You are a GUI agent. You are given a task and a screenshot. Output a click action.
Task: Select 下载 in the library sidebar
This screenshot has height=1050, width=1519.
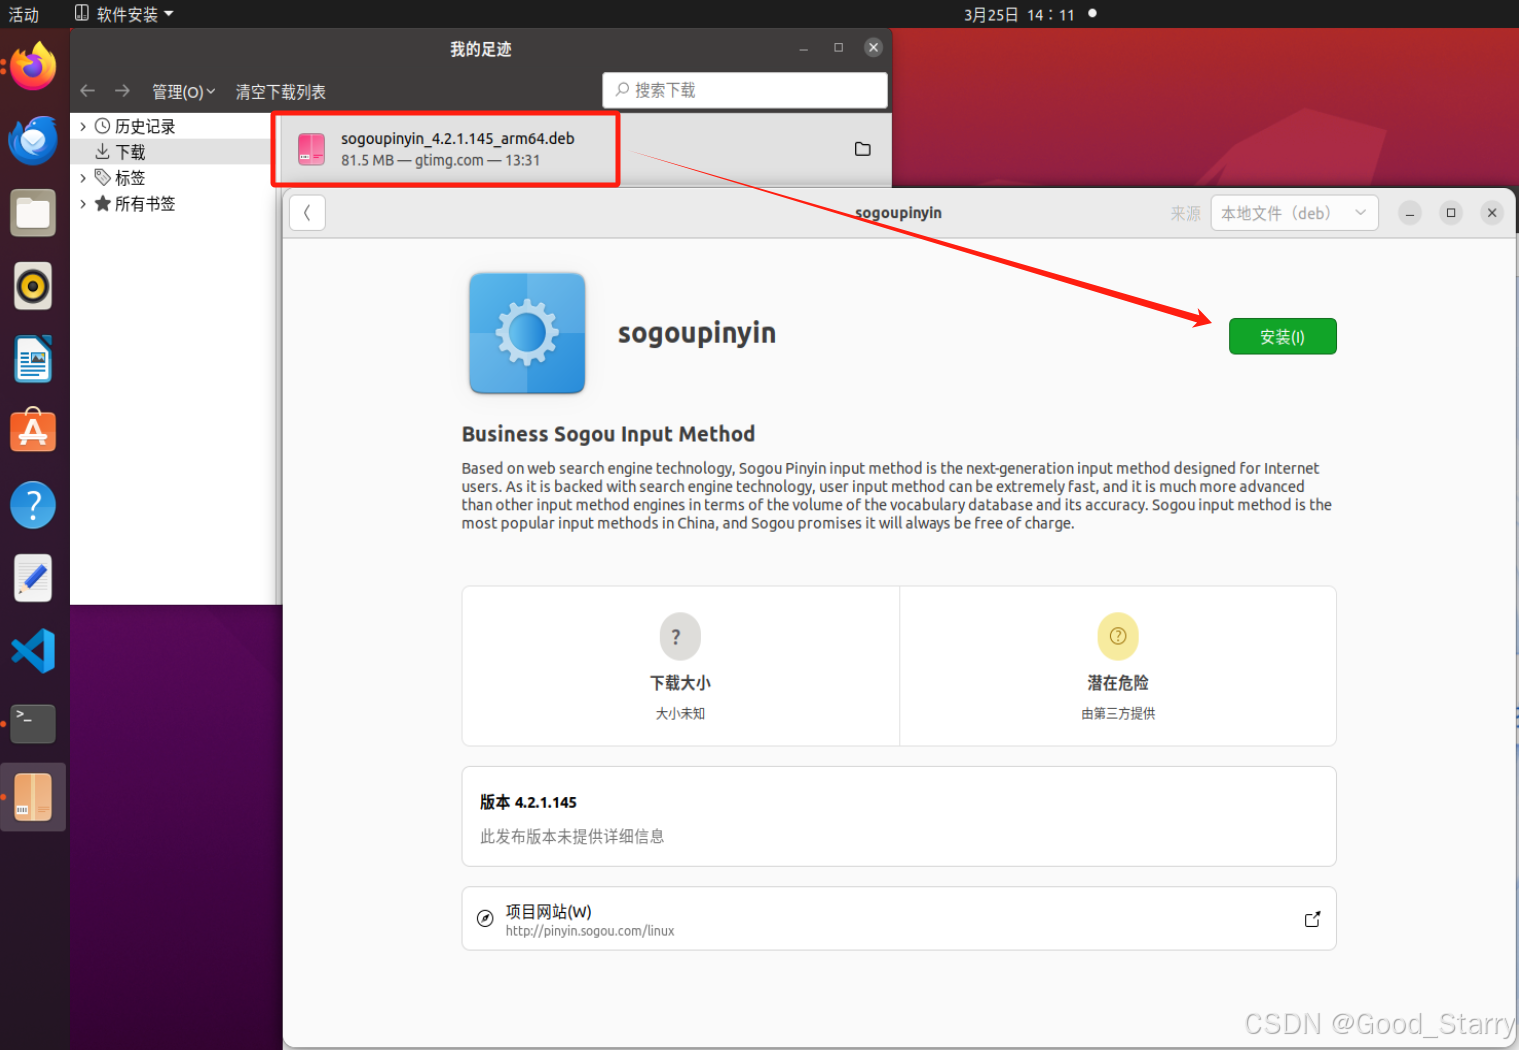pyautogui.click(x=130, y=152)
